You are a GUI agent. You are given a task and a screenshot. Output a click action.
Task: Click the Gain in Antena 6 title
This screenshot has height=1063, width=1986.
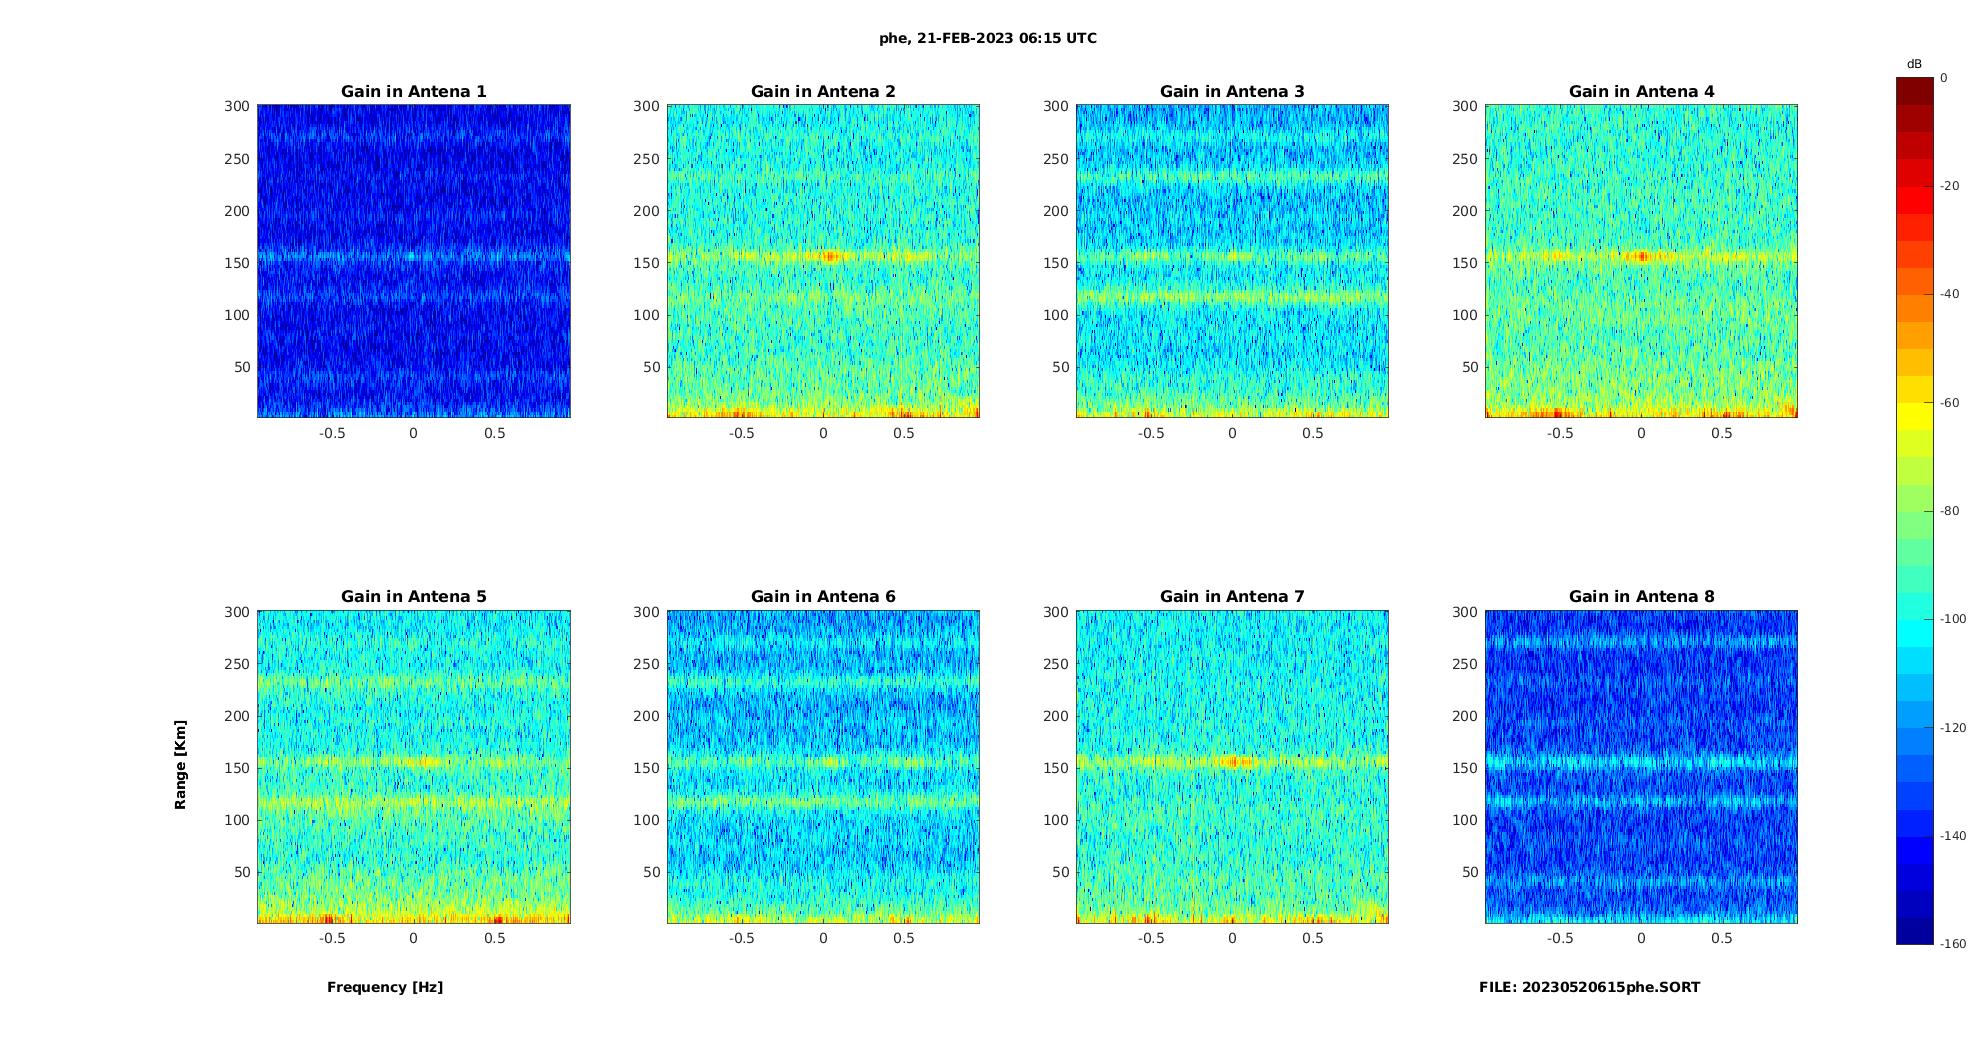tap(823, 596)
